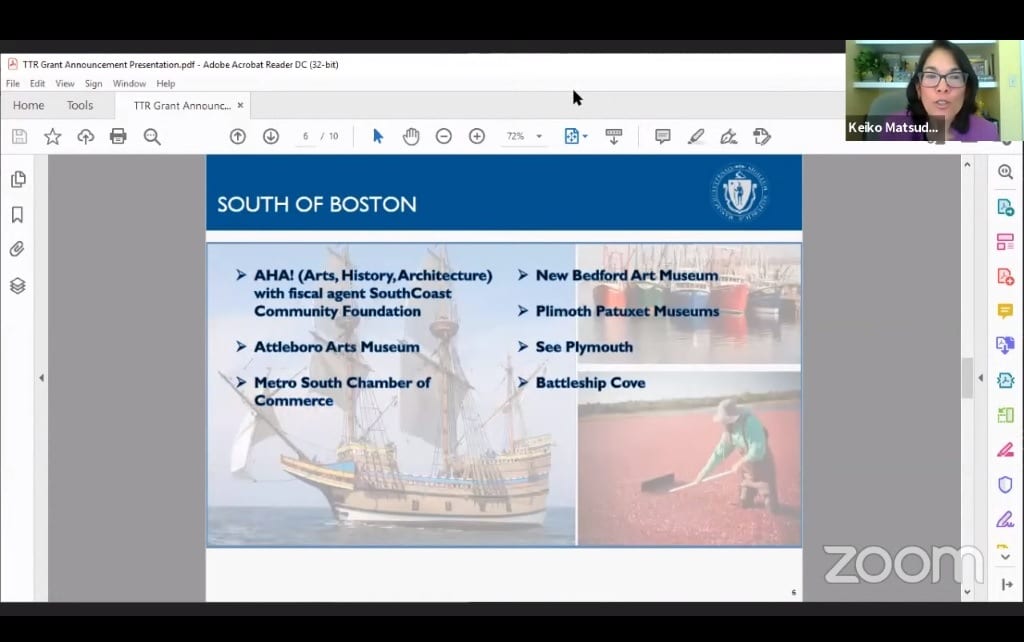Toggle the Attachments paperclip panel
The image size is (1024, 642).
pos(17,250)
